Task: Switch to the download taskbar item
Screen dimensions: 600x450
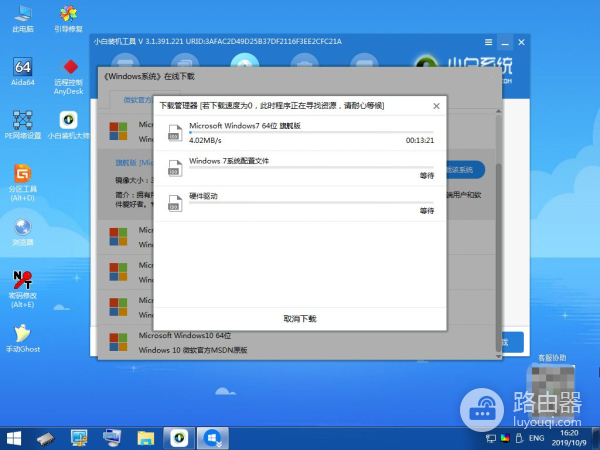Action: click(213, 439)
